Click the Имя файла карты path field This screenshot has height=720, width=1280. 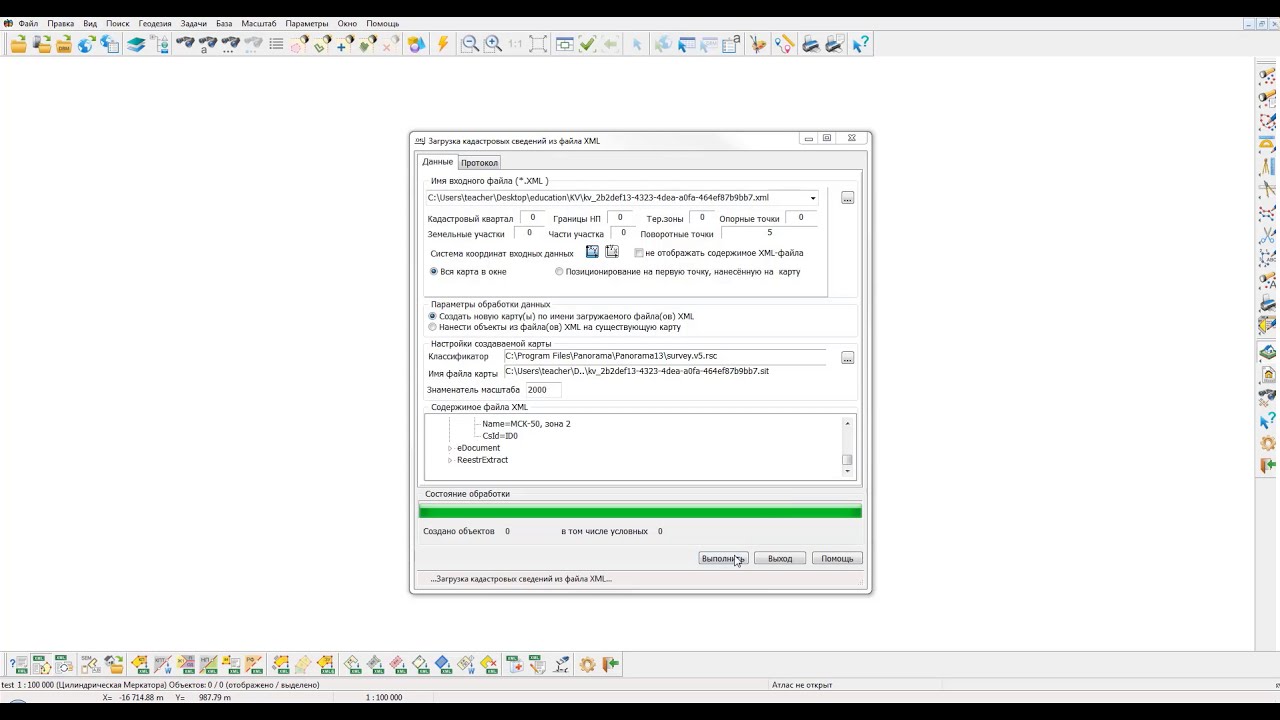pyautogui.click(x=665, y=371)
